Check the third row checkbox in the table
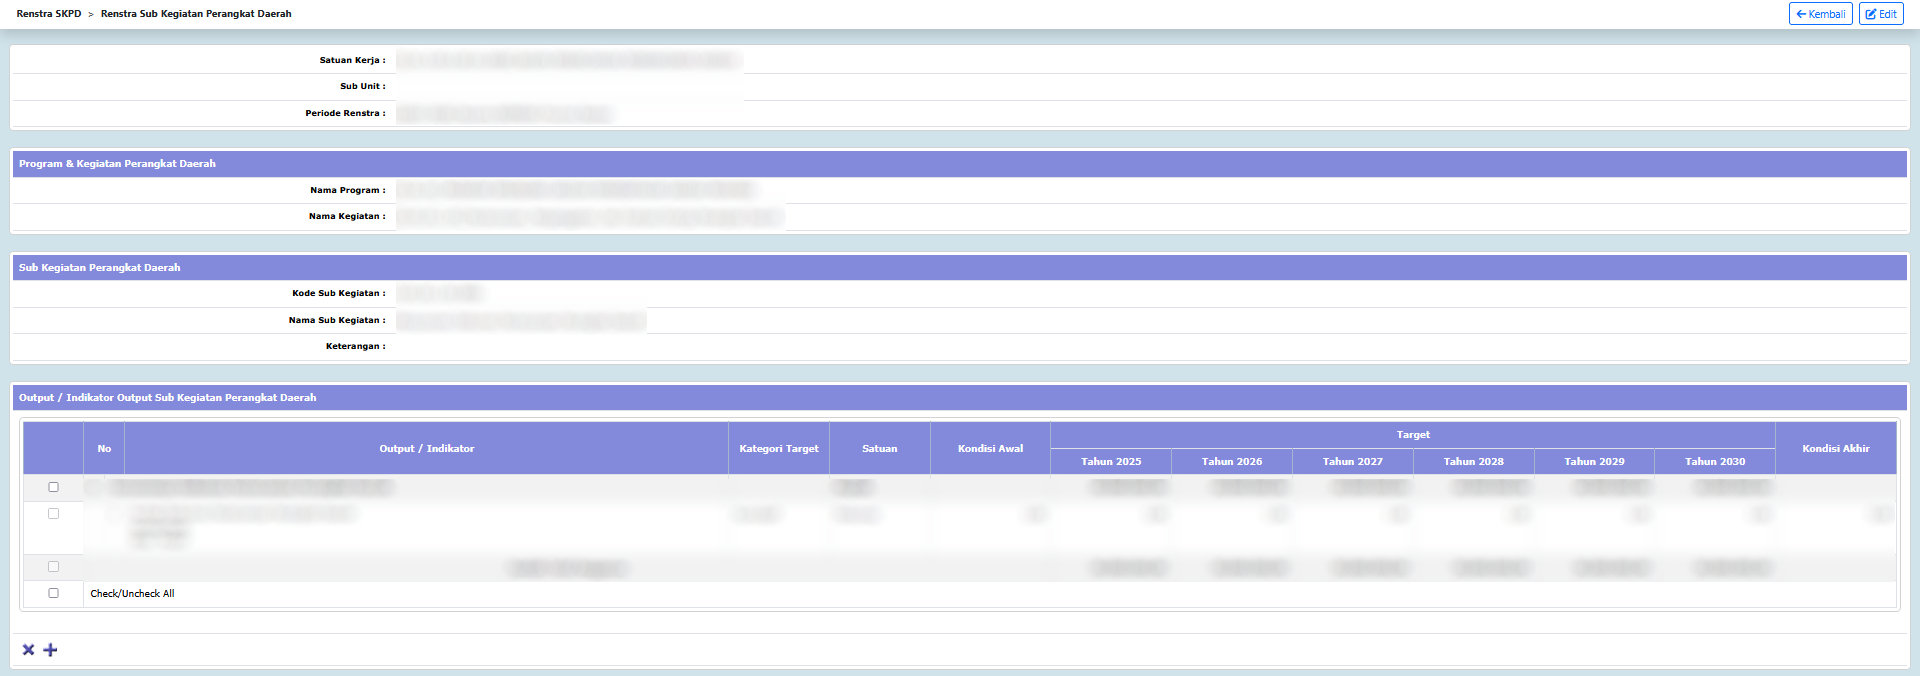Viewport: 1920px width, 676px height. tap(54, 567)
